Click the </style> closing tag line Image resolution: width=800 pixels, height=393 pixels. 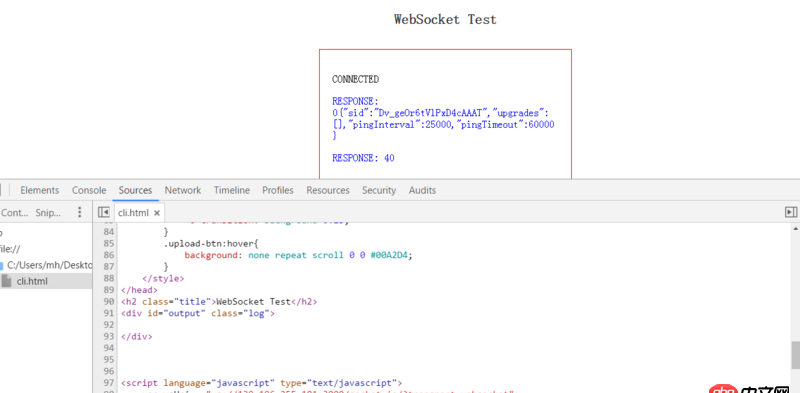pos(163,279)
